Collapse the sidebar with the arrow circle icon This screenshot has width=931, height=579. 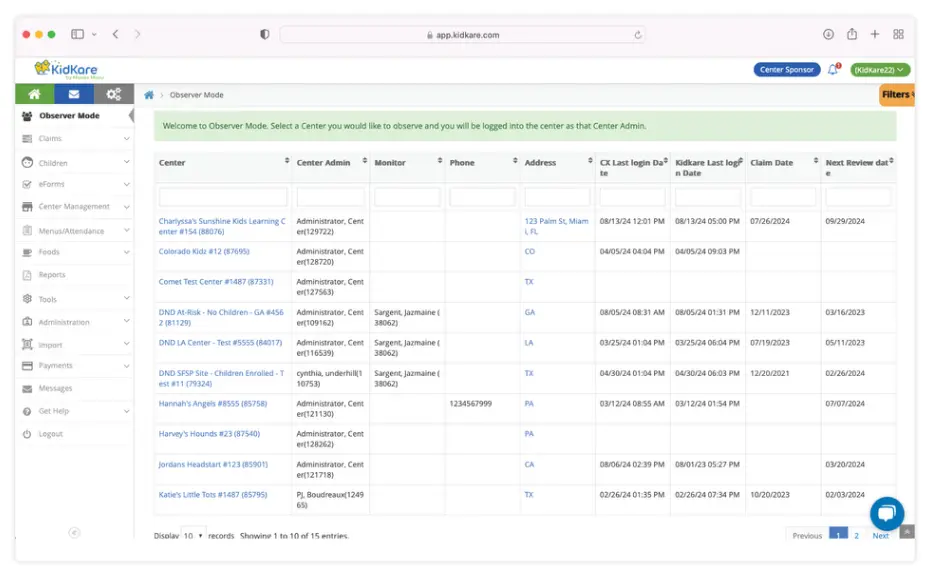(x=74, y=532)
